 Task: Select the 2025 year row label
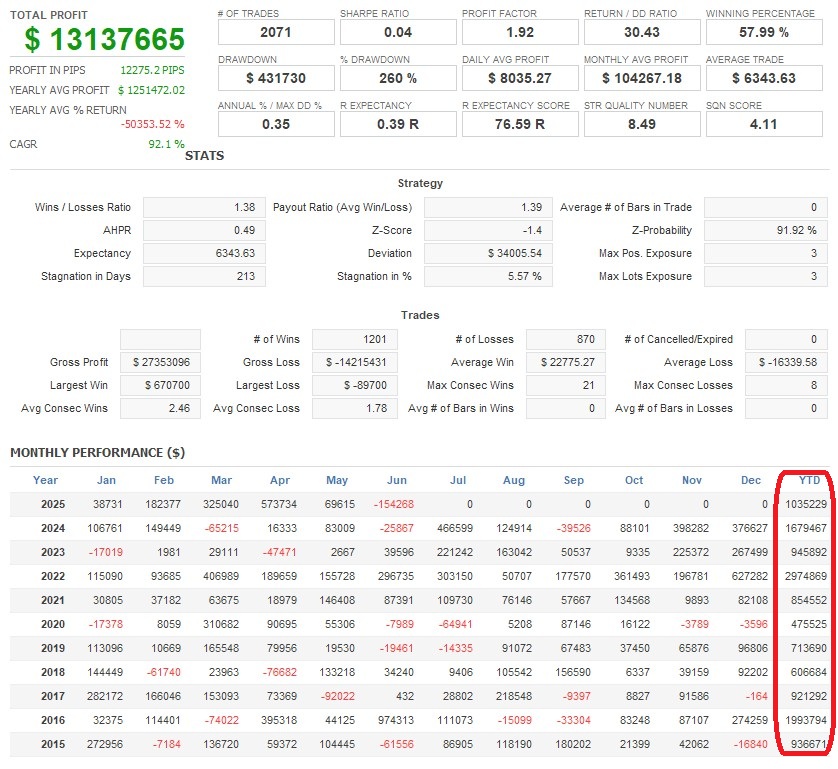pos(53,504)
